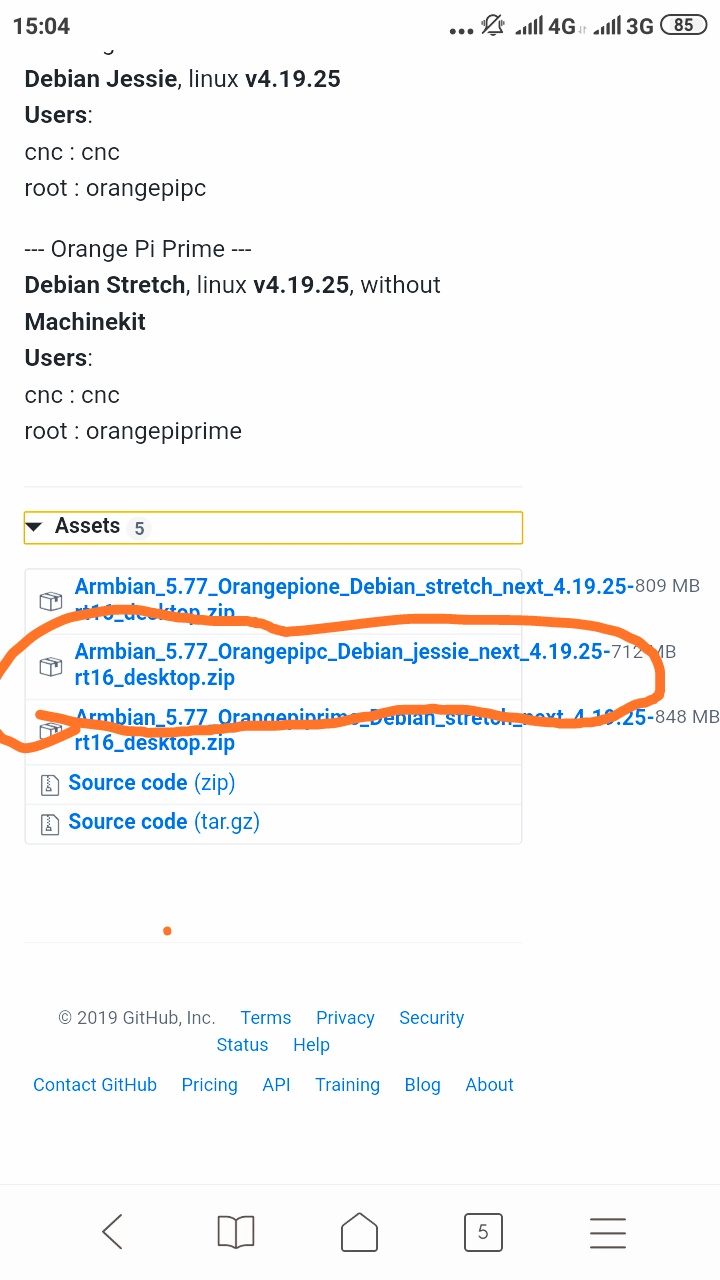Click the package icon beside Orangepipc asset
Image resolution: width=720 pixels, height=1280 pixels.
pos(50,665)
